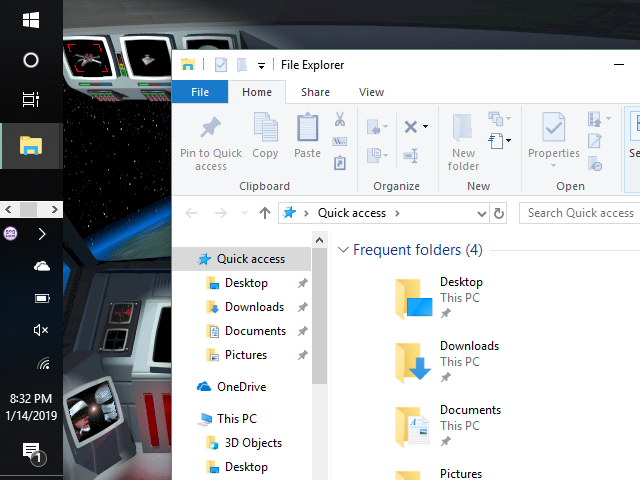Open Action Center notifications icon
This screenshot has height=480, width=640.
point(34,453)
